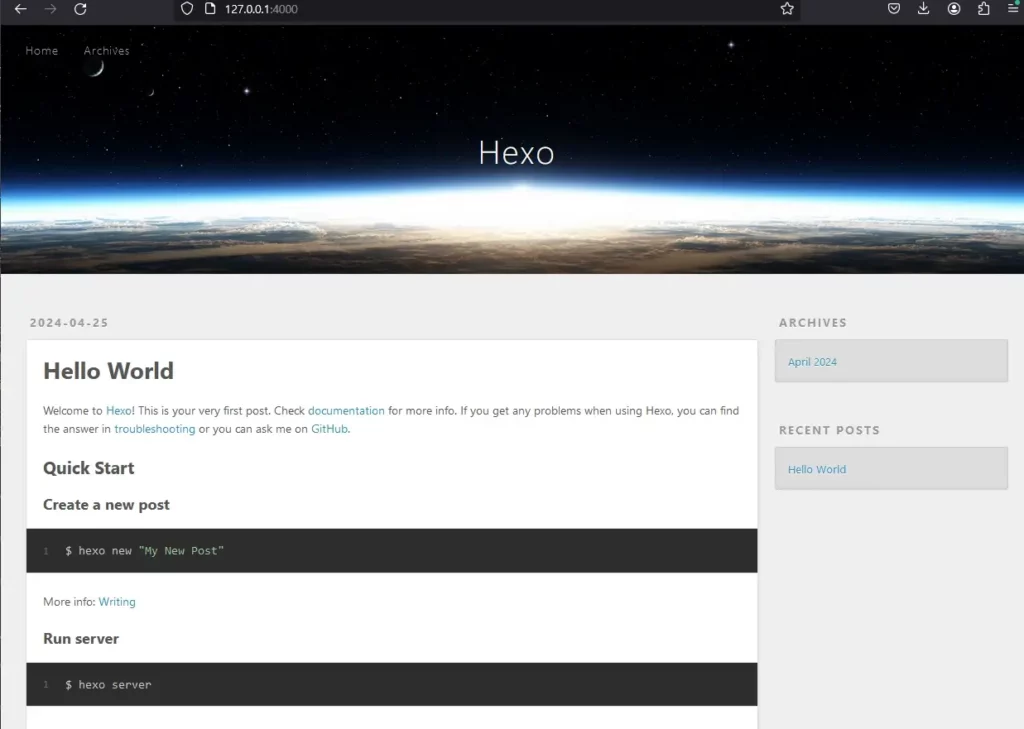The height and width of the screenshot is (729, 1024).
Task: Click the hexo new "My New Post" code
Action: coord(144,551)
